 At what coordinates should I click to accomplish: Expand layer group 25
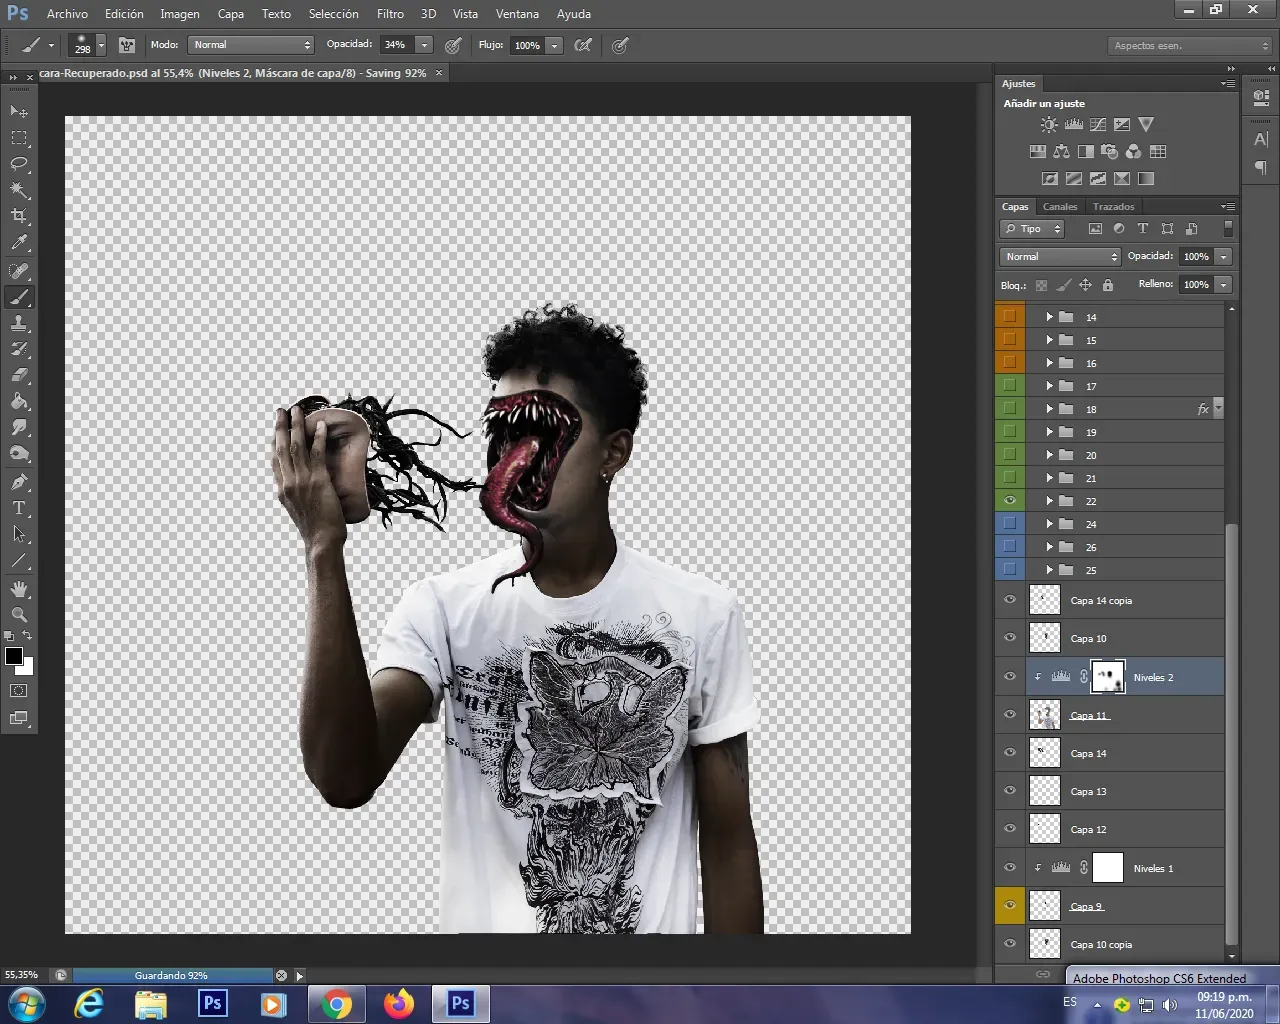[1049, 570]
